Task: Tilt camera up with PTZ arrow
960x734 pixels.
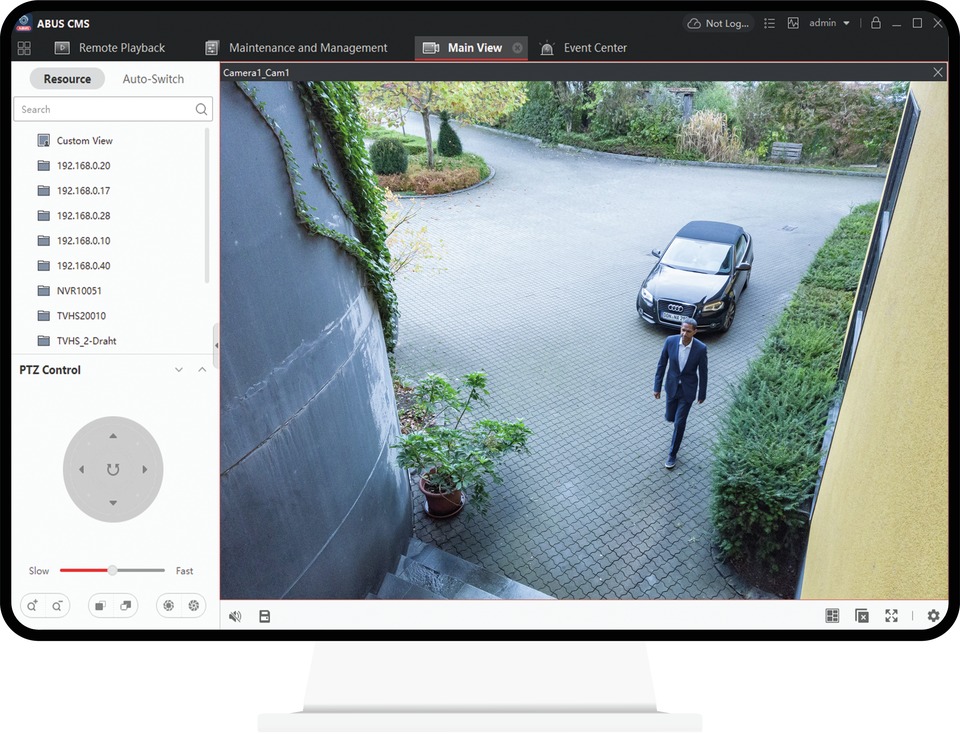Action: [113, 436]
